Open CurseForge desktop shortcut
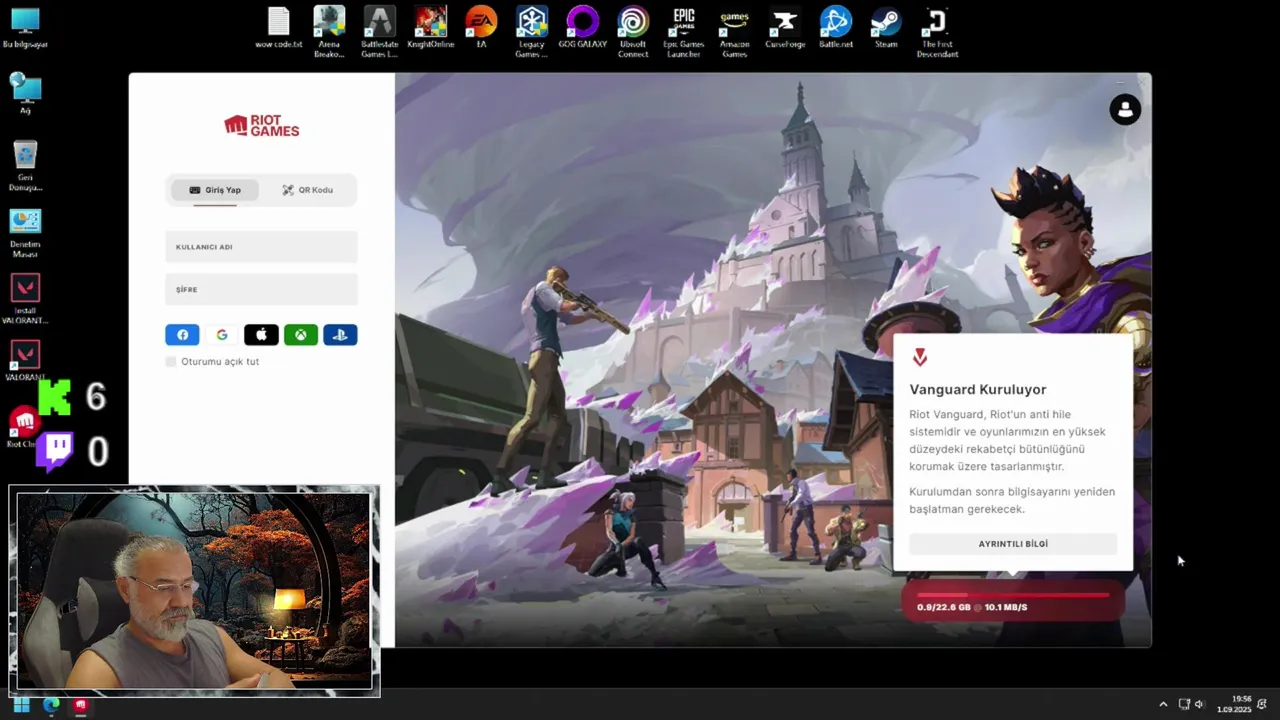This screenshot has width=1280, height=720. pos(785,28)
